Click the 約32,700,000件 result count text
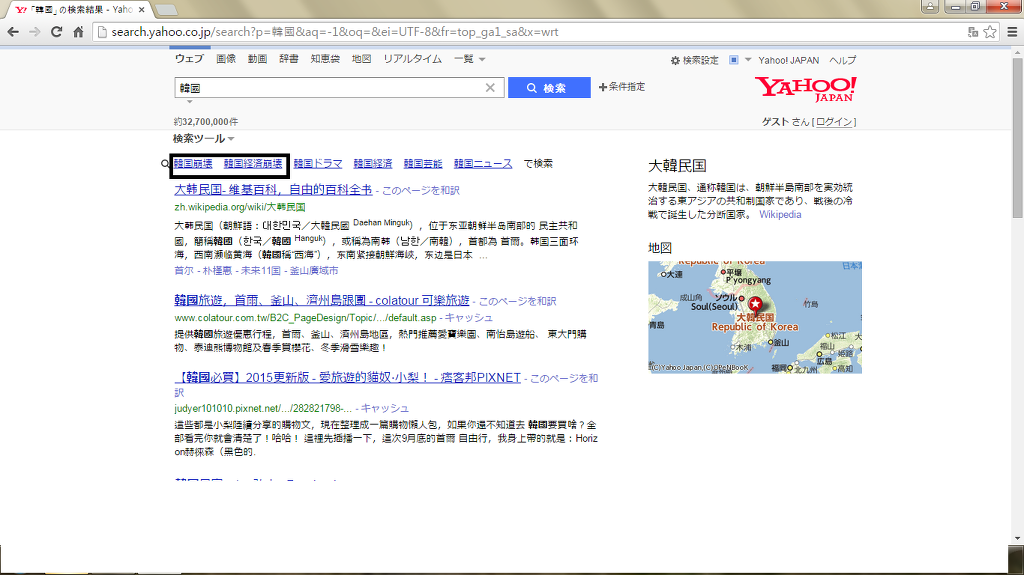The height and width of the screenshot is (575, 1024). (x=206, y=122)
